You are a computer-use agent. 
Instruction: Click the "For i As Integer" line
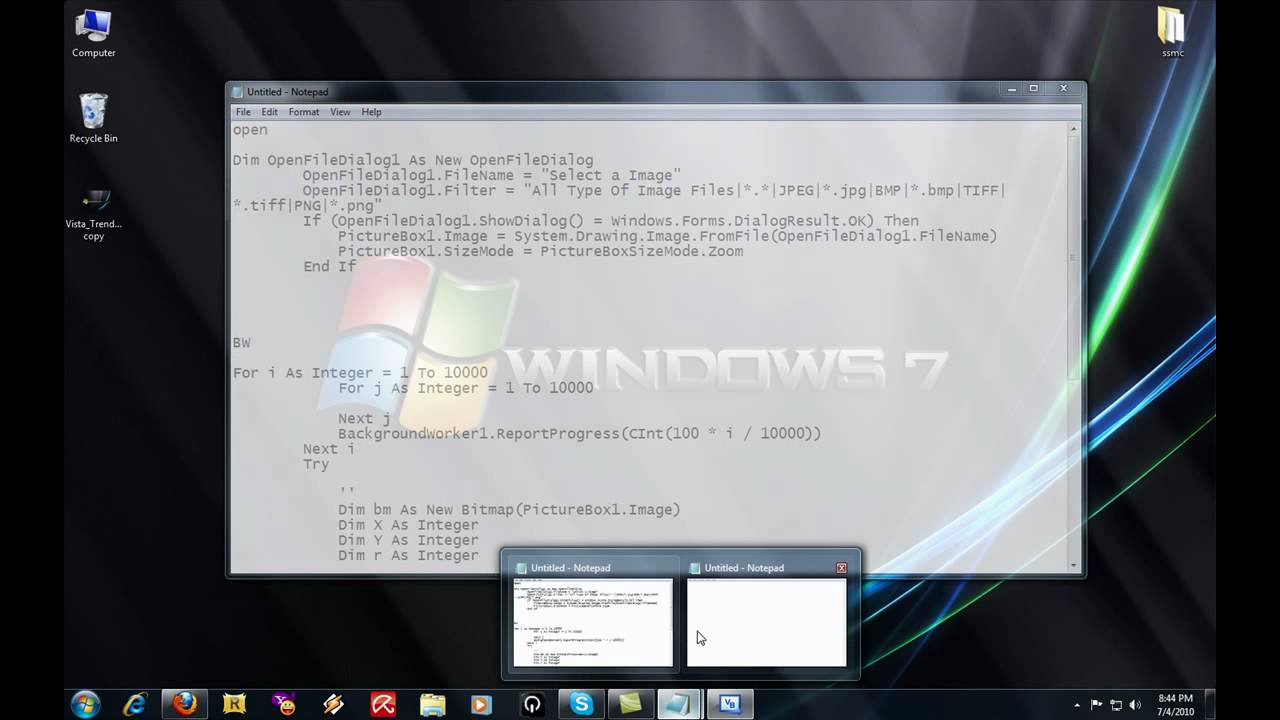tap(360, 373)
